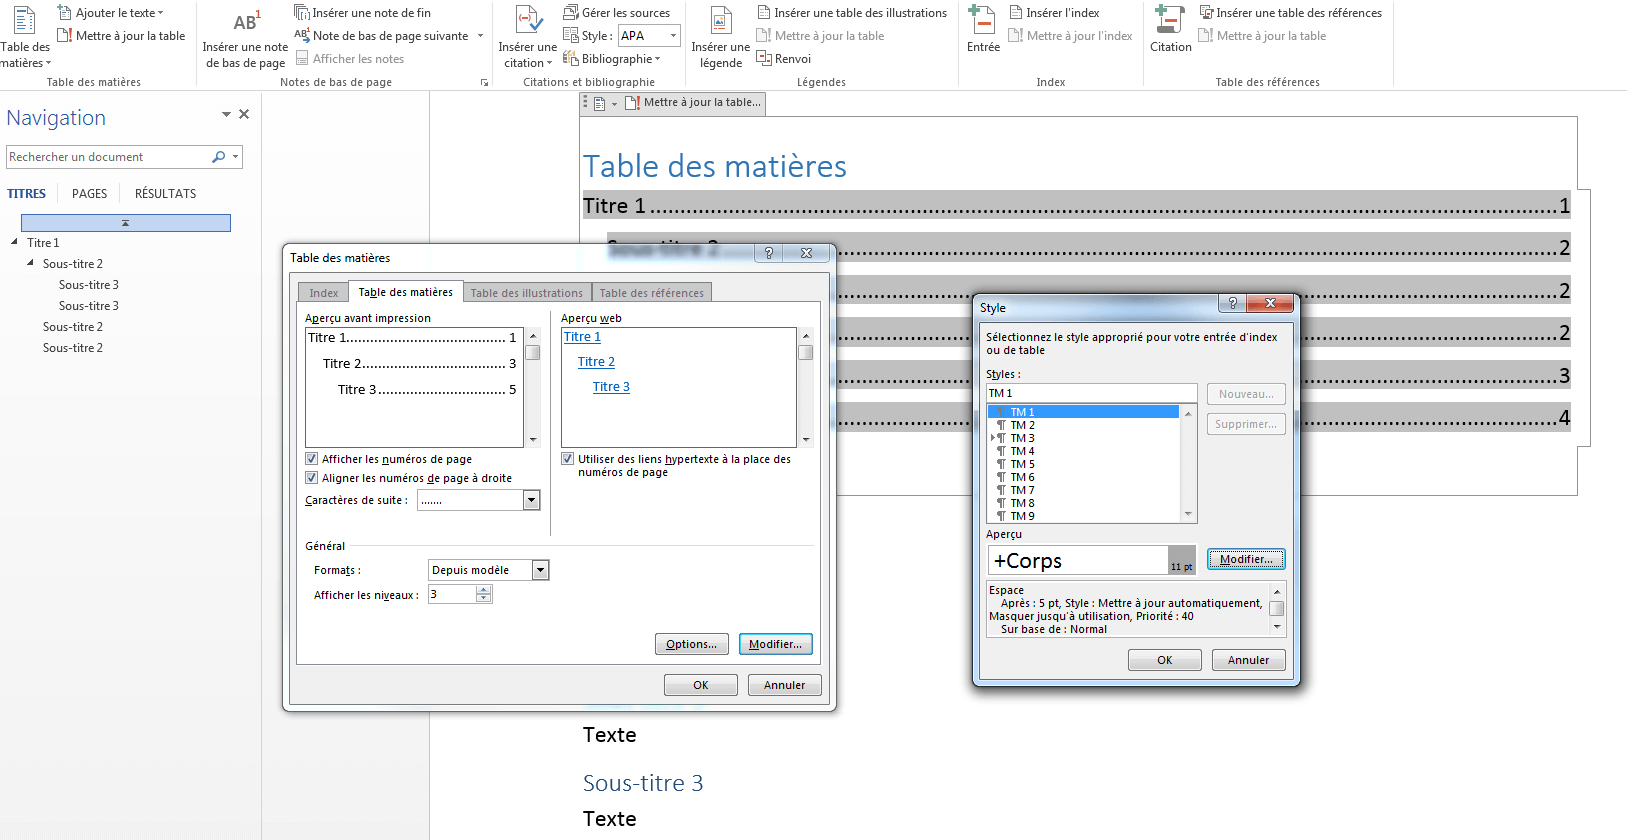Image resolution: width=1627 pixels, height=840 pixels.
Task: Open Gérer les sources
Action: [616, 13]
